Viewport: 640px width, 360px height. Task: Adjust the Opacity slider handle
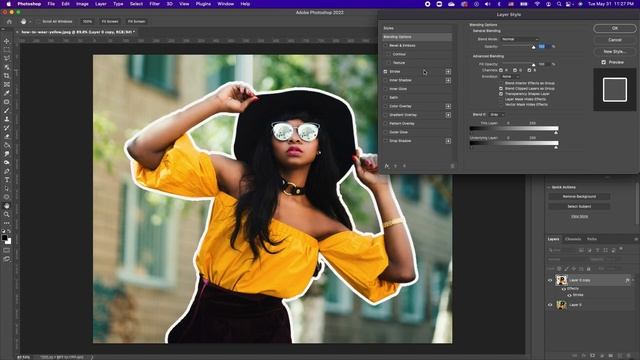(x=533, y=47)
